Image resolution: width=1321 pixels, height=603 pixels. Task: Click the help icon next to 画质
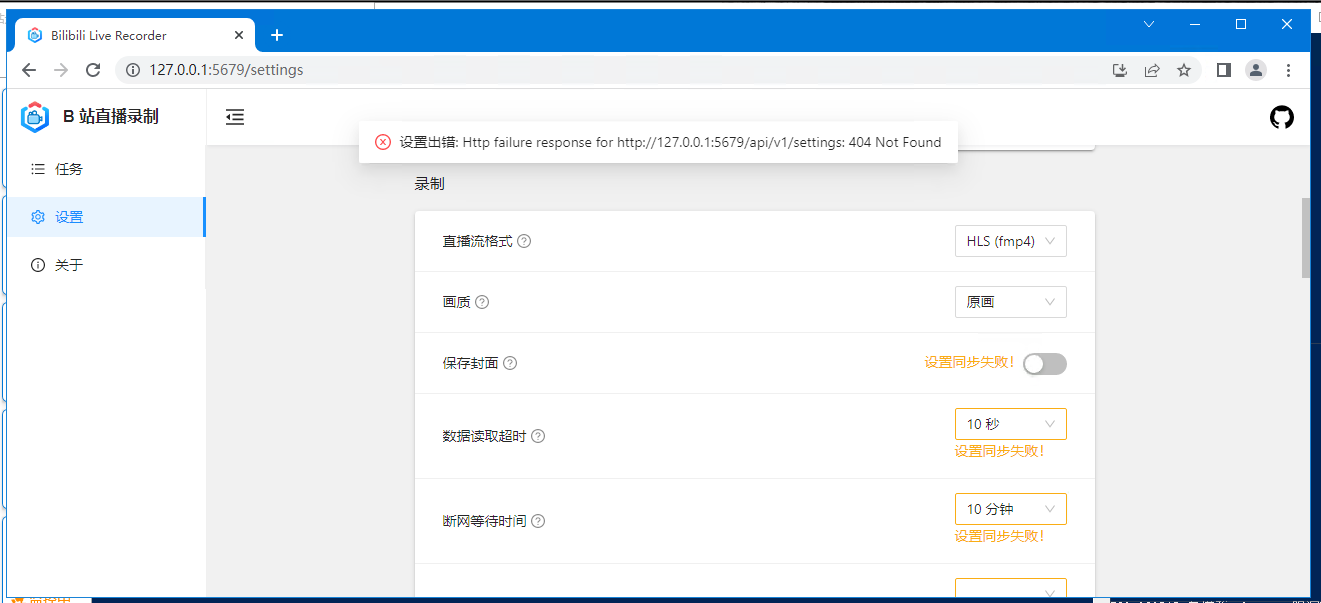pos(482,301)
